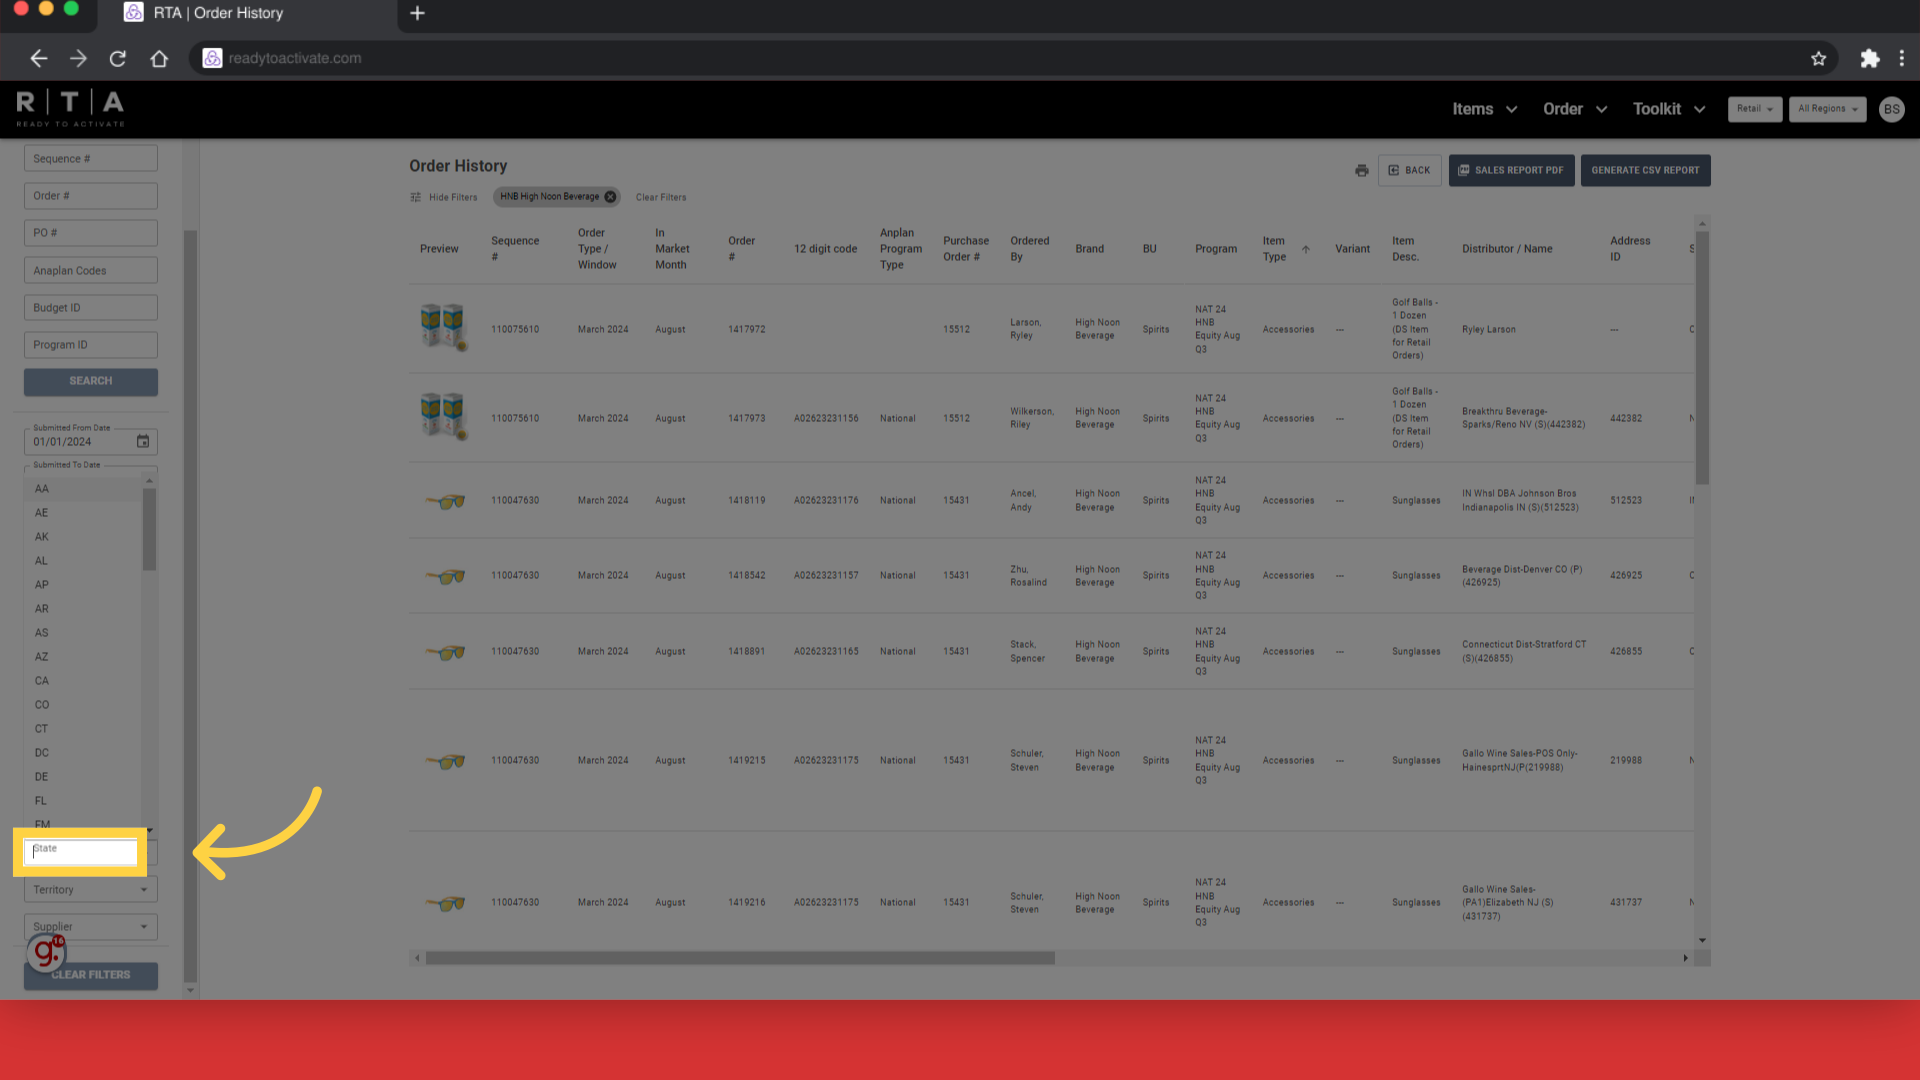The image size is (1920, 1080).
Task: Click the Distributor / Name column header
Action: (x=1507, y=249)
